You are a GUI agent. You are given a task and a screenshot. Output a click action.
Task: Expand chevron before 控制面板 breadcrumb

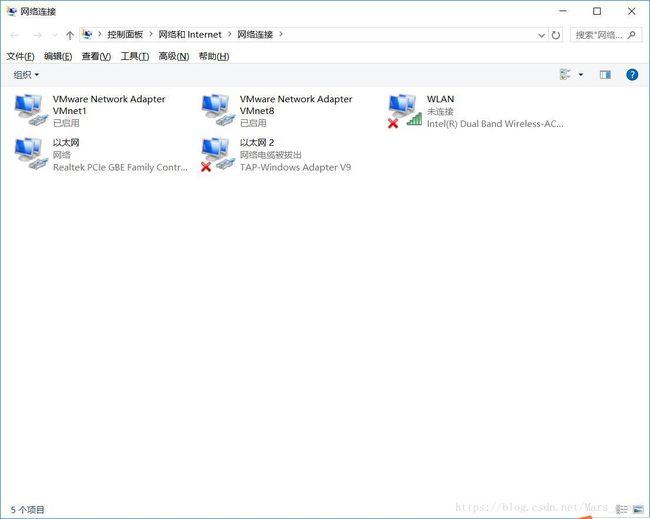coord(99,34)
